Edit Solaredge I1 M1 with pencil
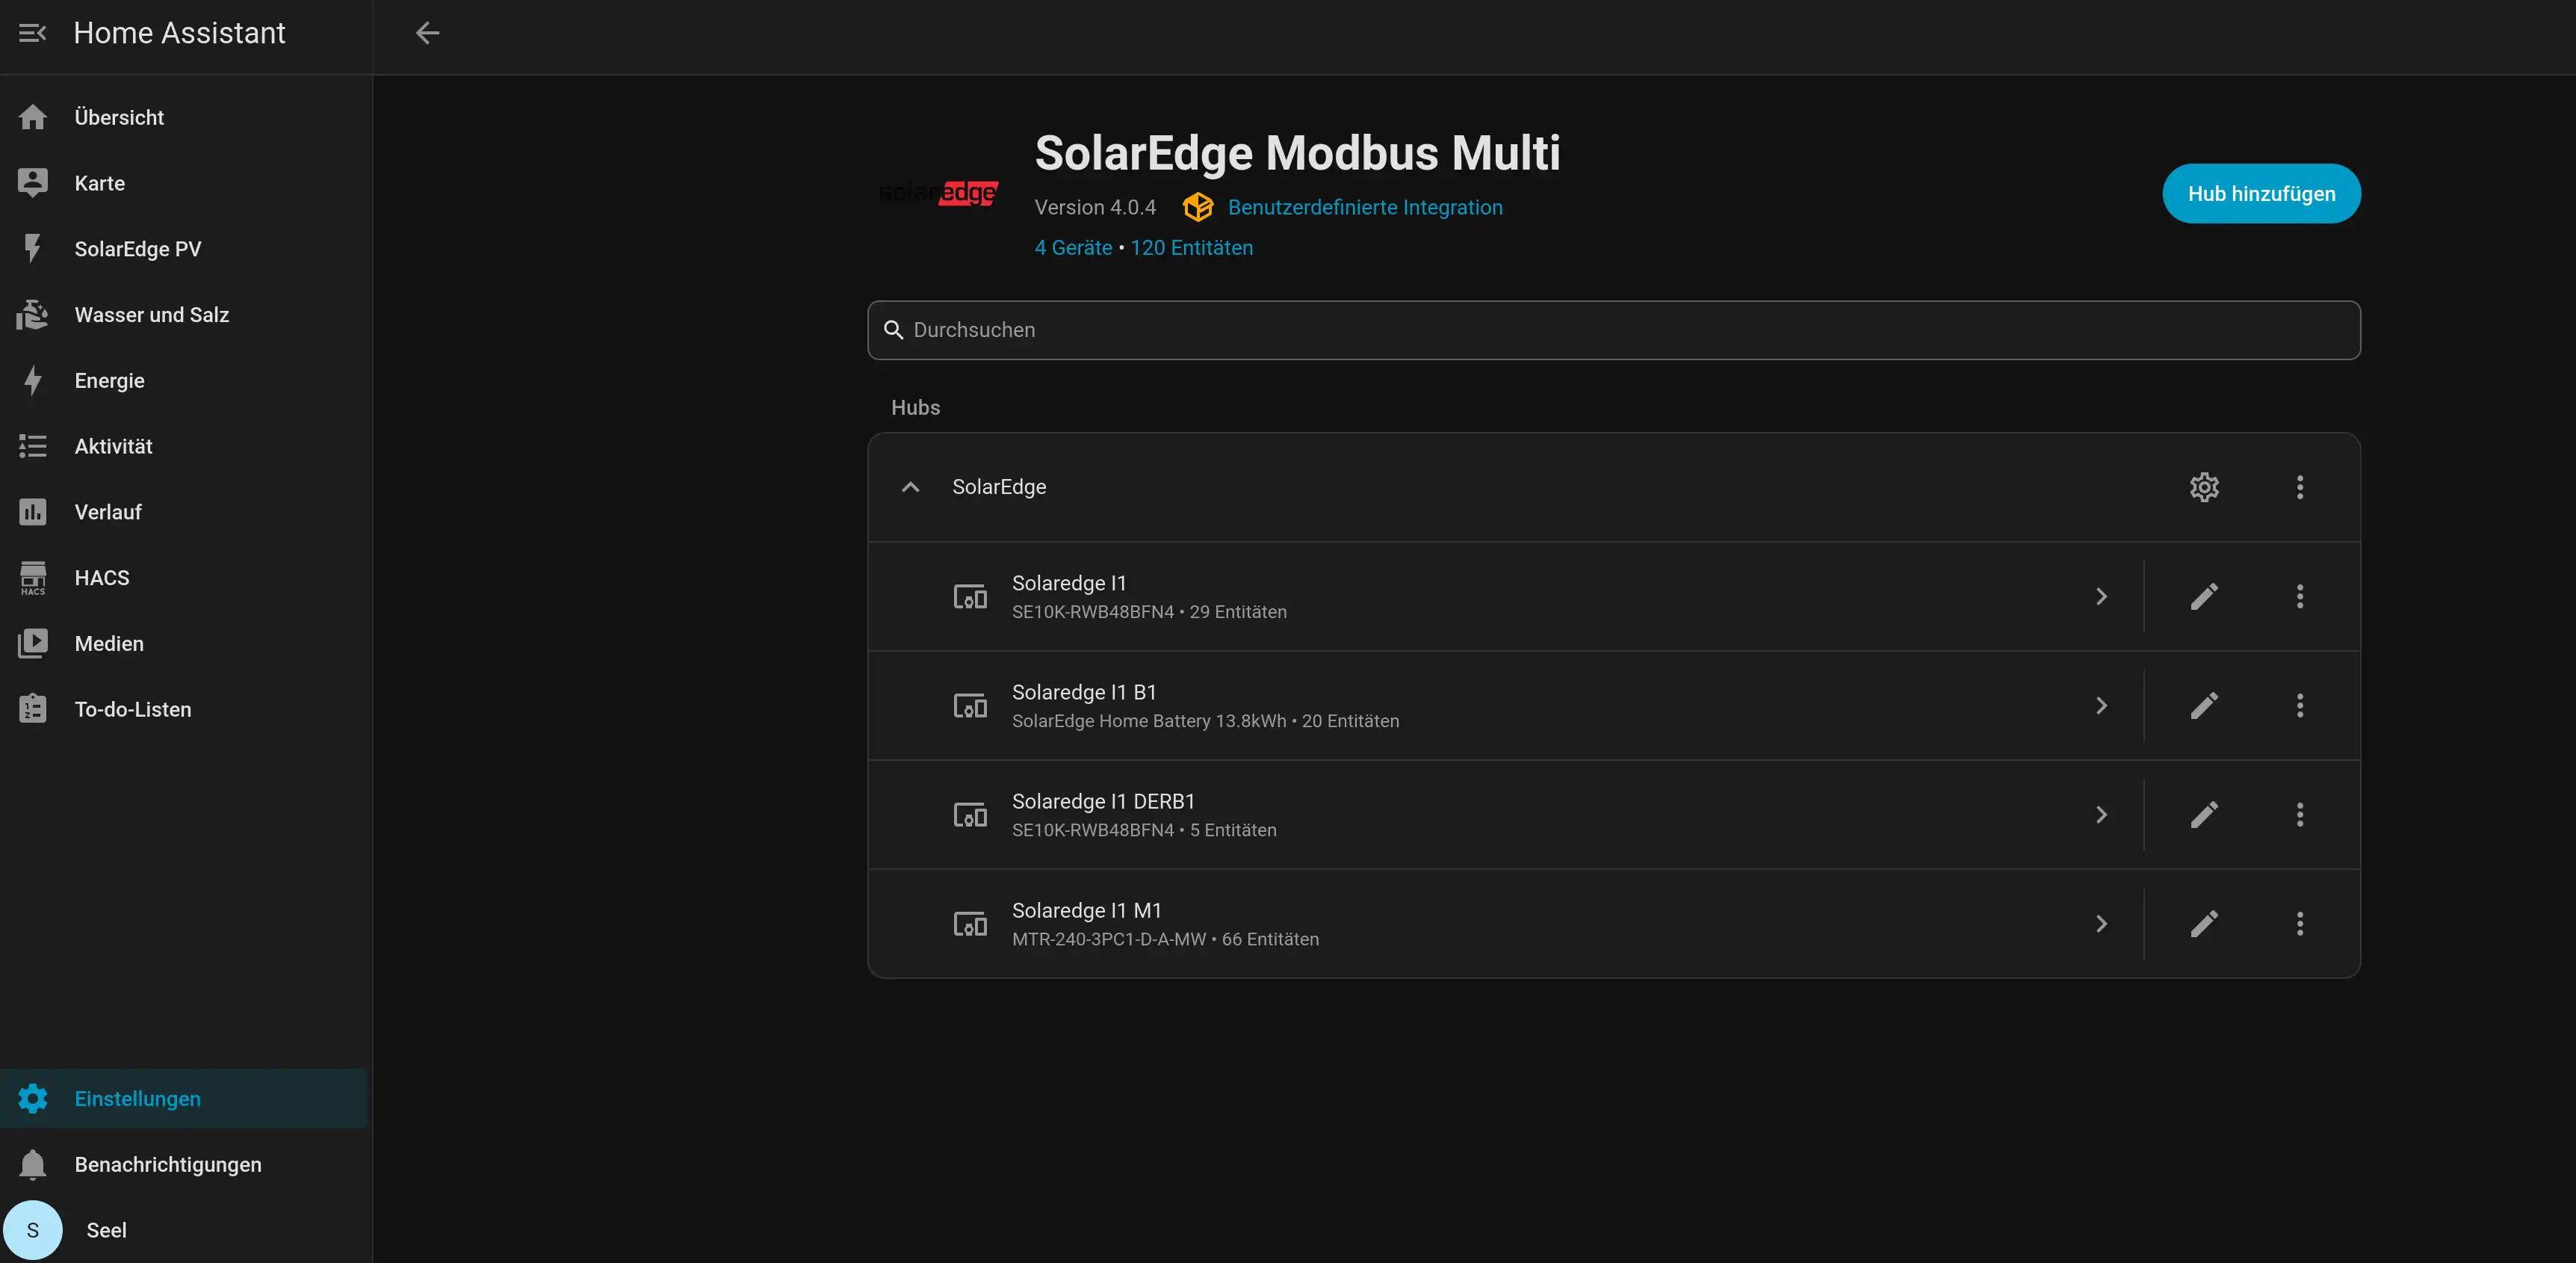This screenshot has height=1263, width=2576. click(x=2204, y=924)
